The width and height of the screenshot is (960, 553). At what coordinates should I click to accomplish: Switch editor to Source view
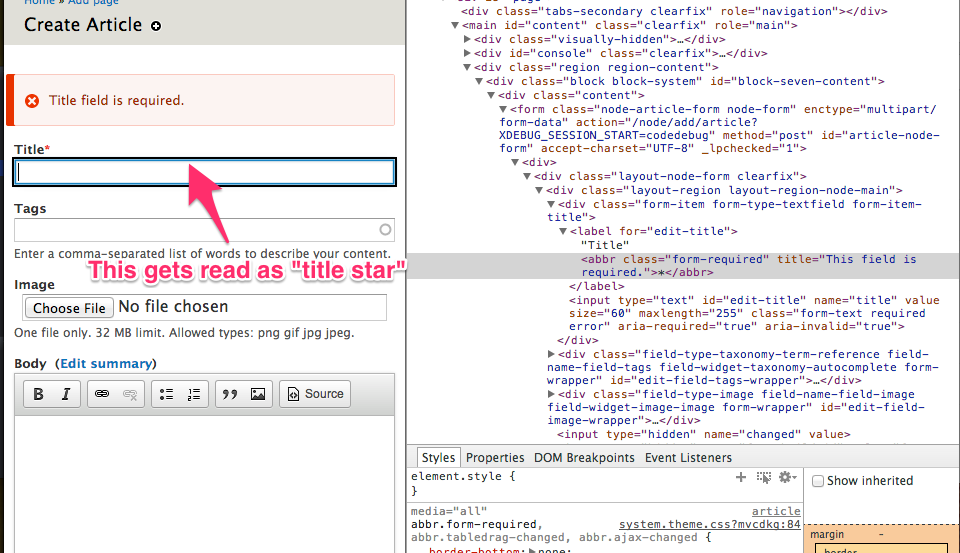315,394
